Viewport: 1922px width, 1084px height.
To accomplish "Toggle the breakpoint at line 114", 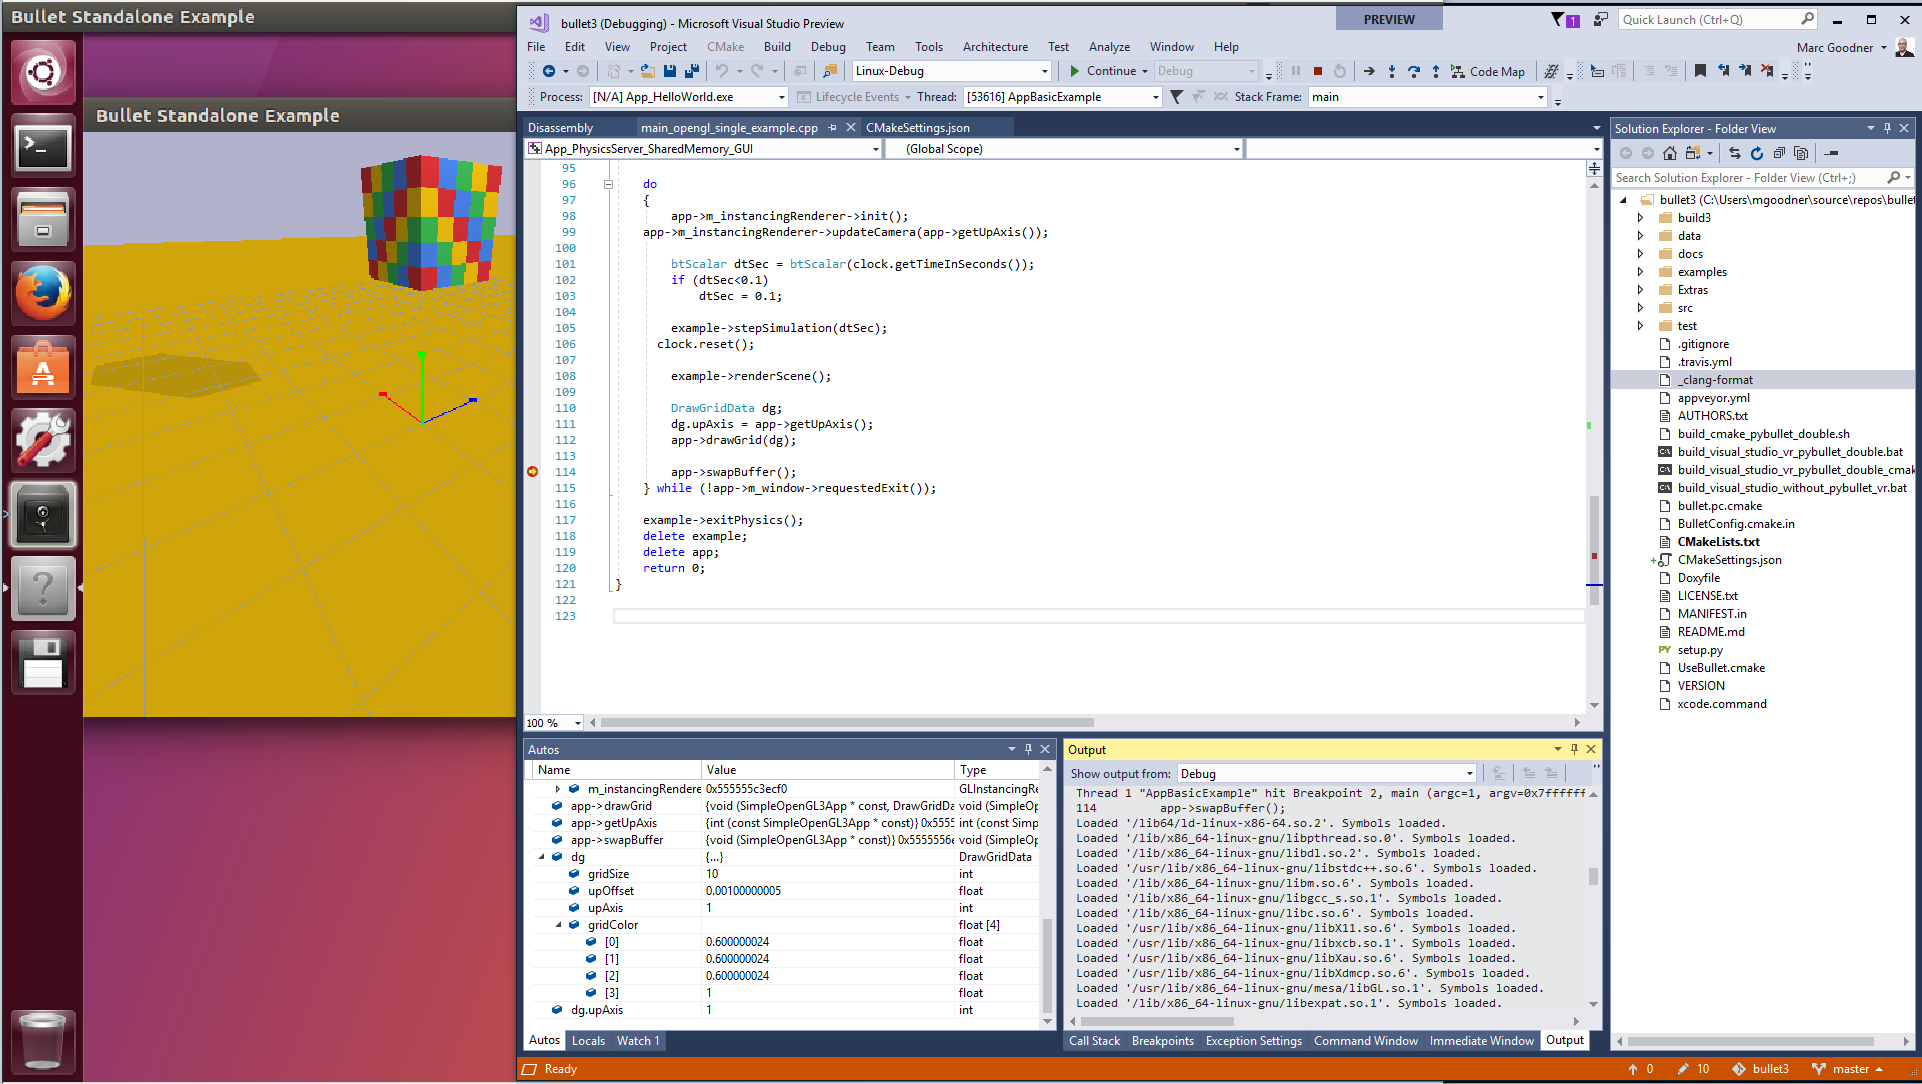I will pos(532,471).
